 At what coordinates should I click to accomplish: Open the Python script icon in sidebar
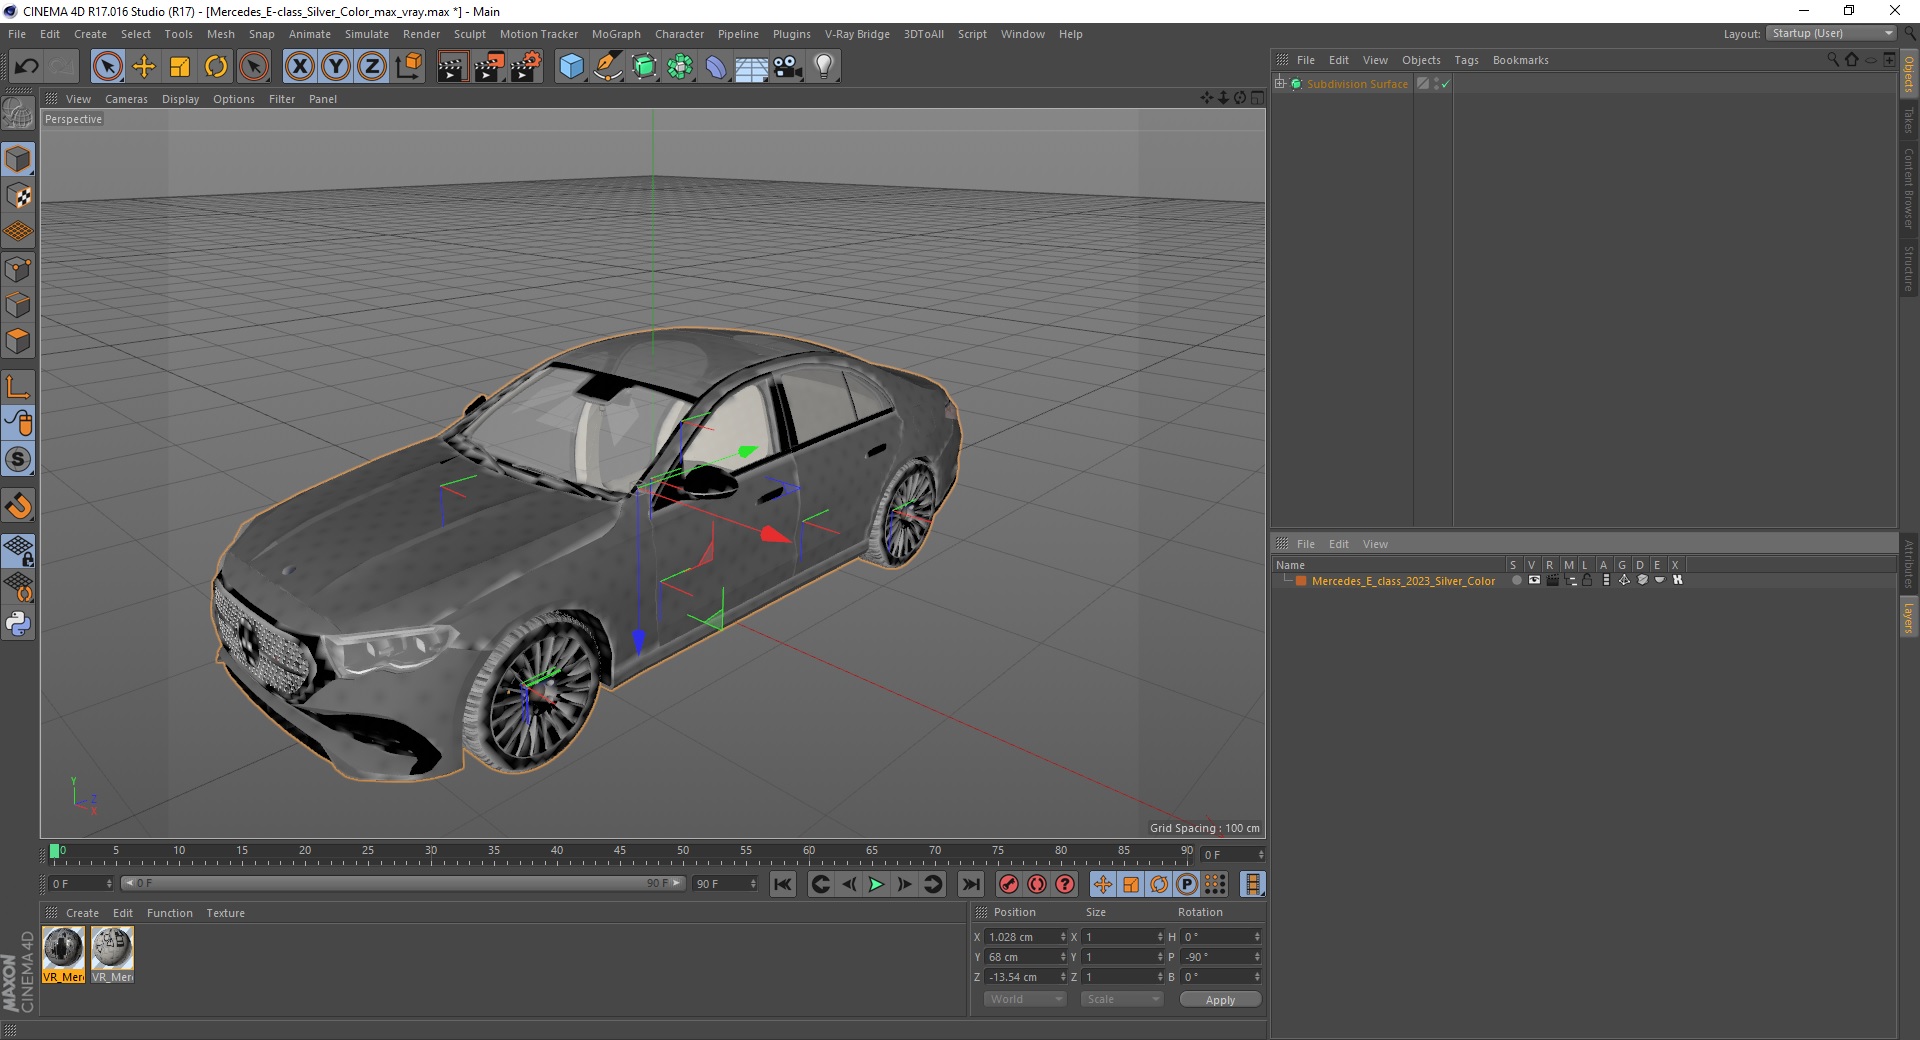(x=18, y=624)
